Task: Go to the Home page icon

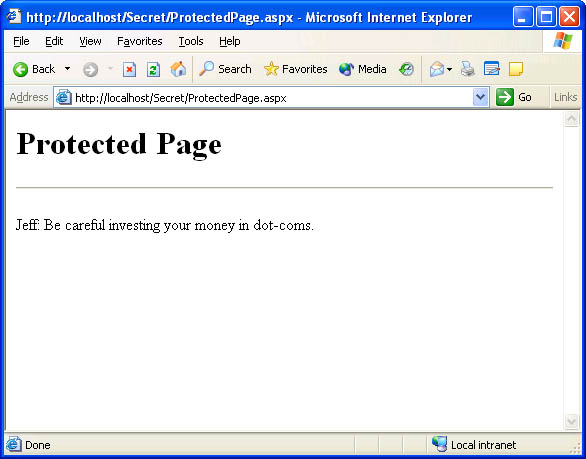Action: coord(178,70)
